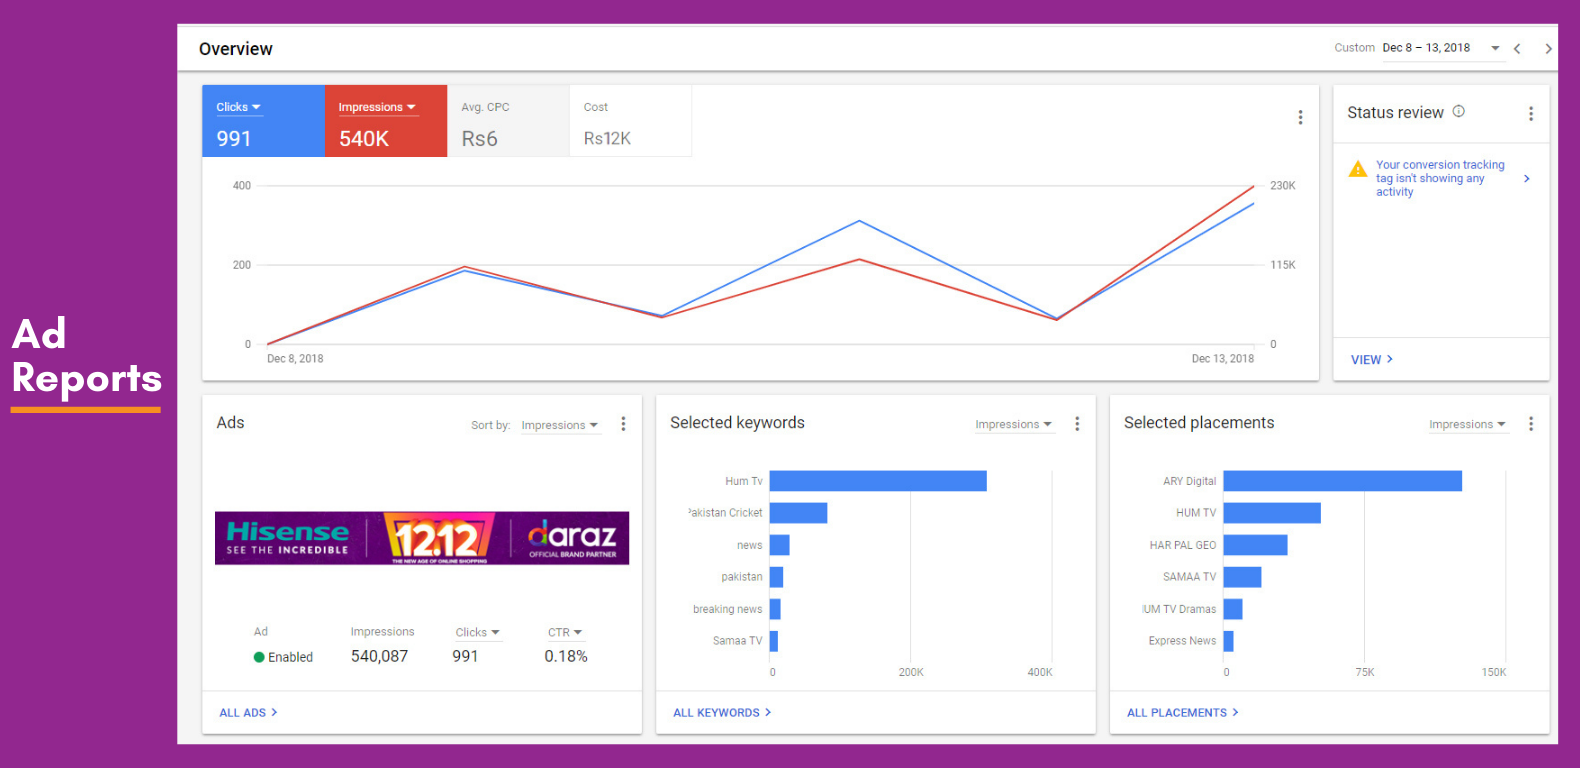Click breaking news keyword label
Viewport: 1580px width, 768px height.
[727, 609]
